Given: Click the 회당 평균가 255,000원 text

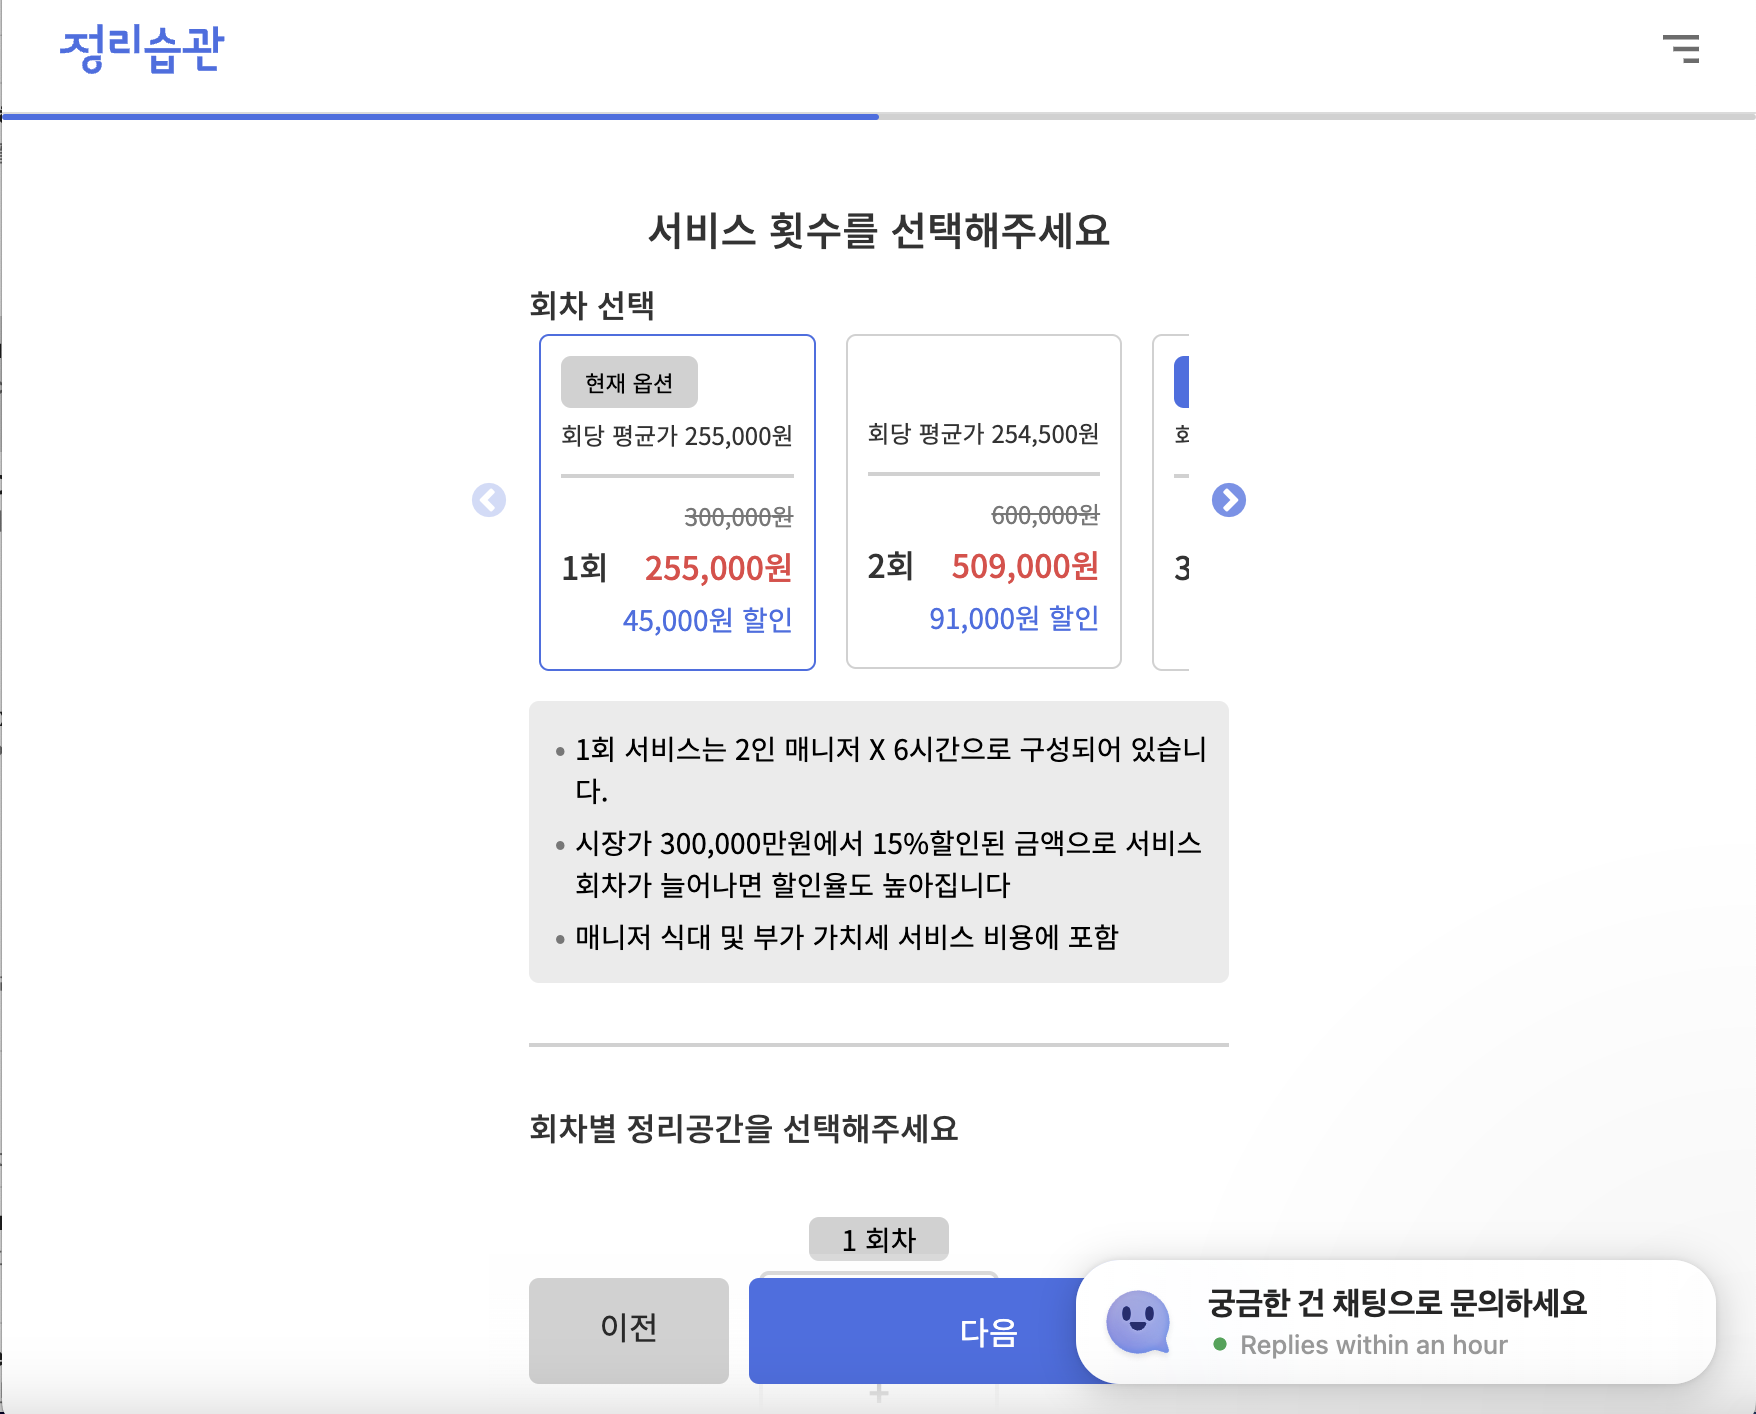Looking at the screenshot, I should point(677,436).
